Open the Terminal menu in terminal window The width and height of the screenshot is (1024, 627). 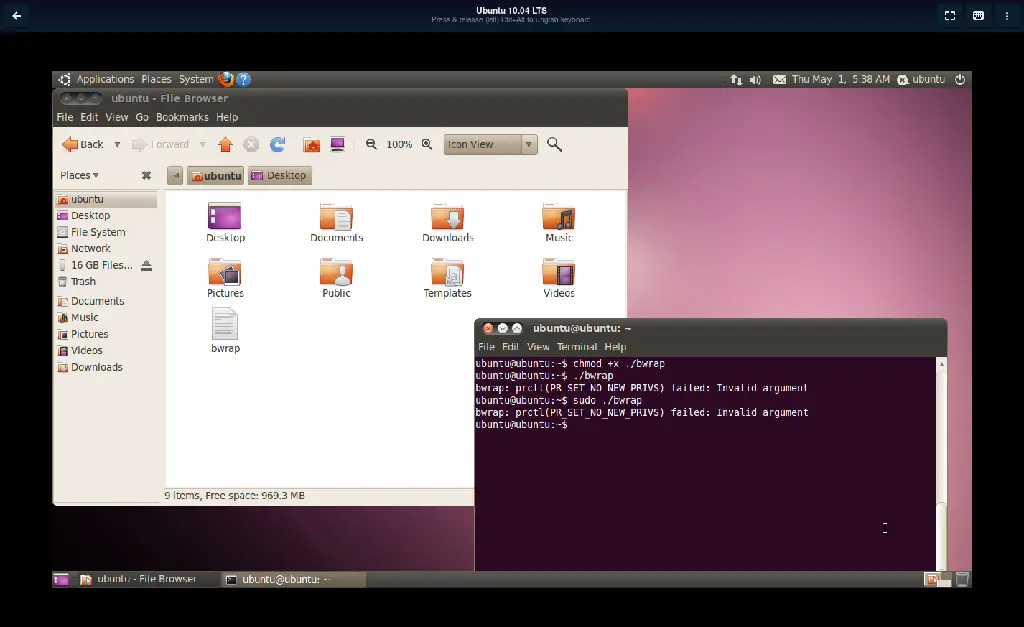[x=577, y=347]
